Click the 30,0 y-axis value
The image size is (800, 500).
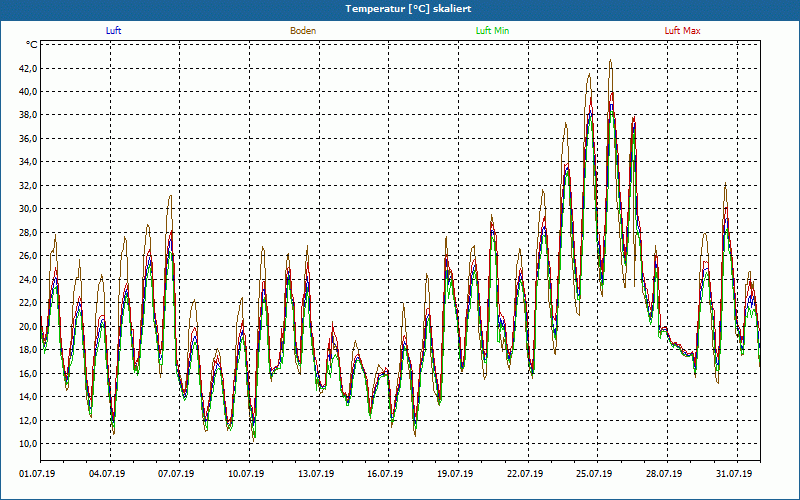pos(28,209)
